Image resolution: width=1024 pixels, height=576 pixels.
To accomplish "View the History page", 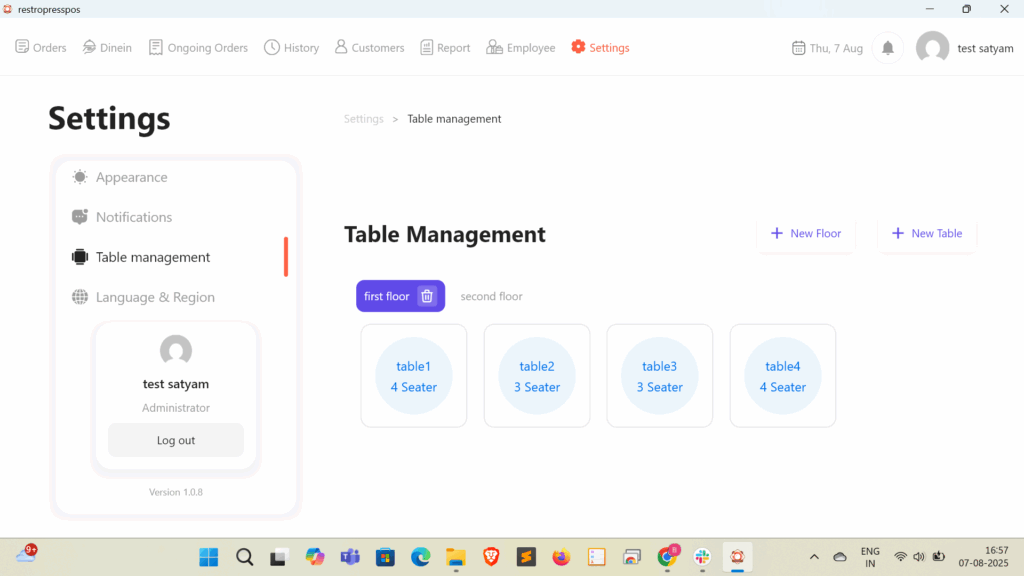I will (291, 48).
